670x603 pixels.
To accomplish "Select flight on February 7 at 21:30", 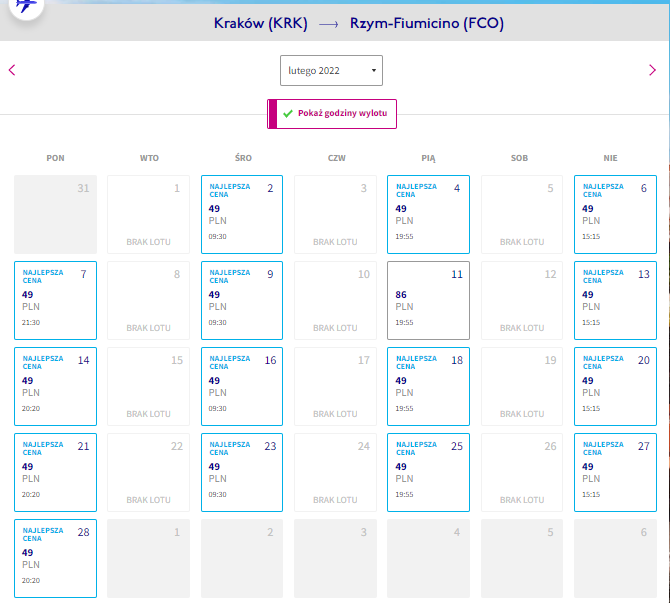I will point(56,300).
